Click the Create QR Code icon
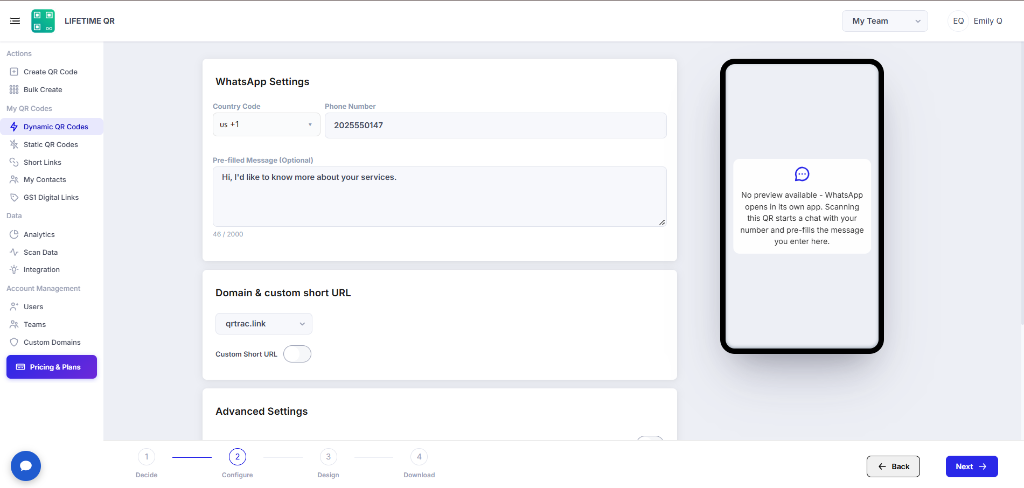The image size is (1024, 488). [x=14, y=72]
